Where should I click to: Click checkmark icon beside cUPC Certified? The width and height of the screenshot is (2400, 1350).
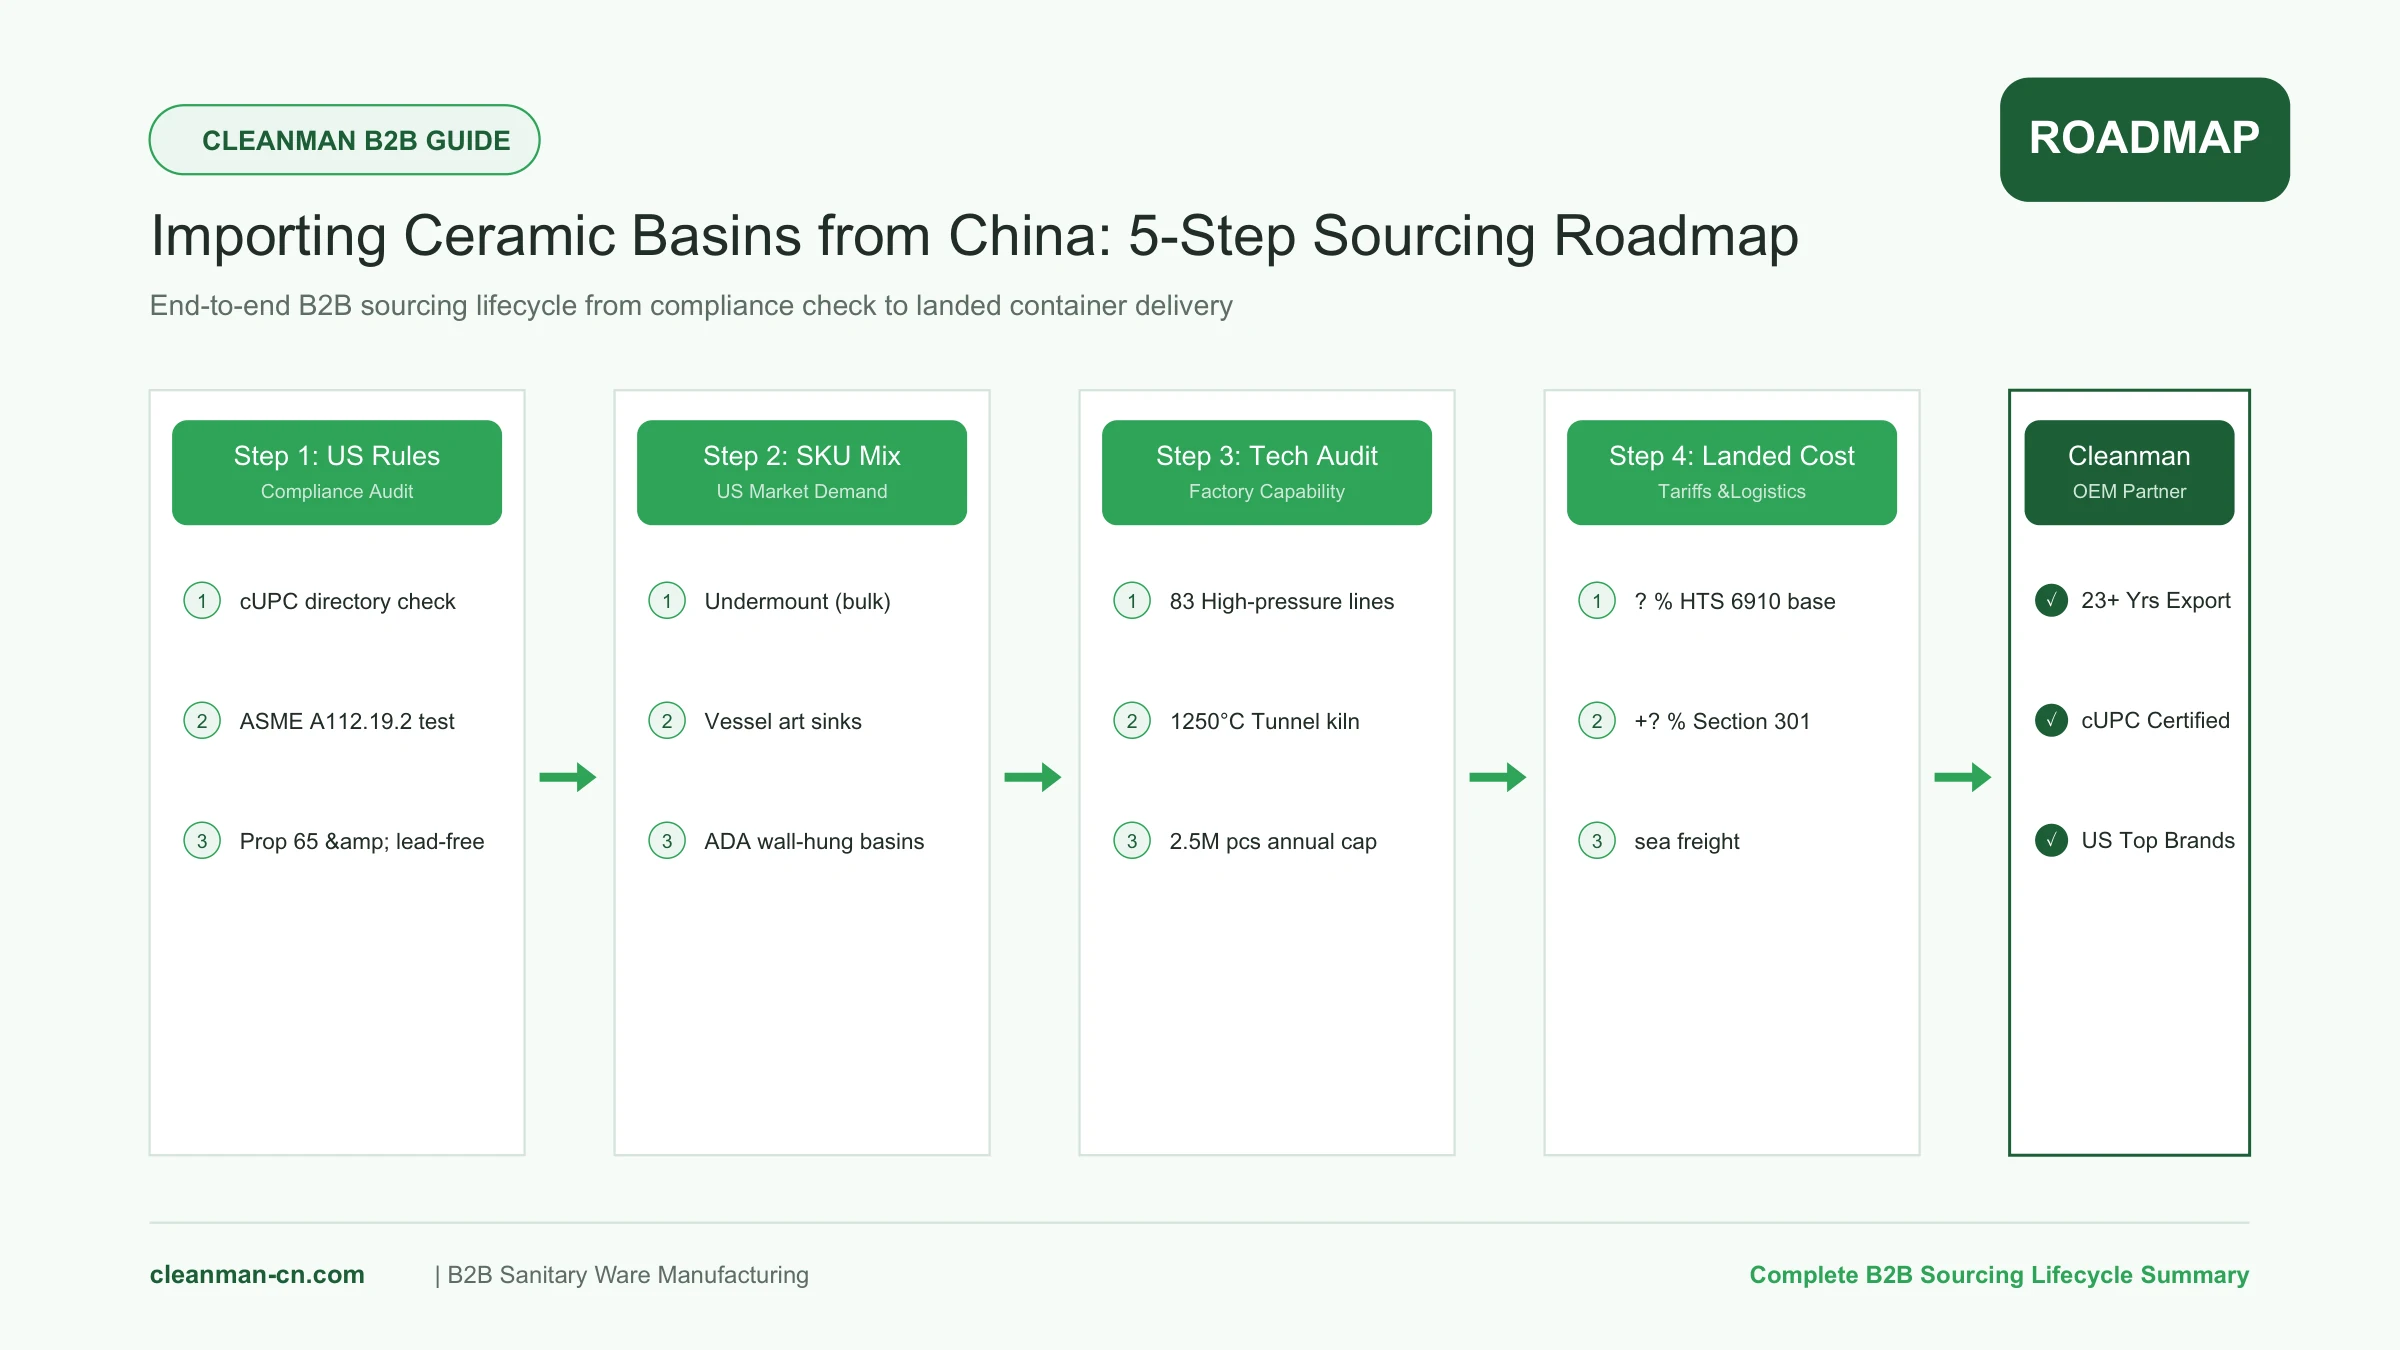(x=2051, y=721)
